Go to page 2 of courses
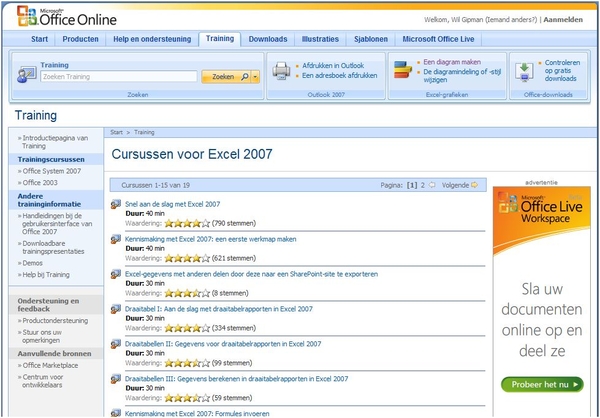Viewport: 600px width, 418px height. click(x=423, y=185)
